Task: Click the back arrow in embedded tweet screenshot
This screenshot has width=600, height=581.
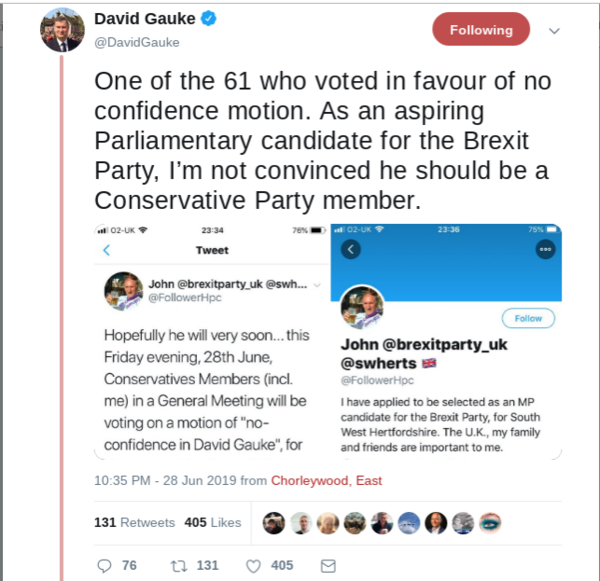Action: pyautogui.click(x=107, y=250)
